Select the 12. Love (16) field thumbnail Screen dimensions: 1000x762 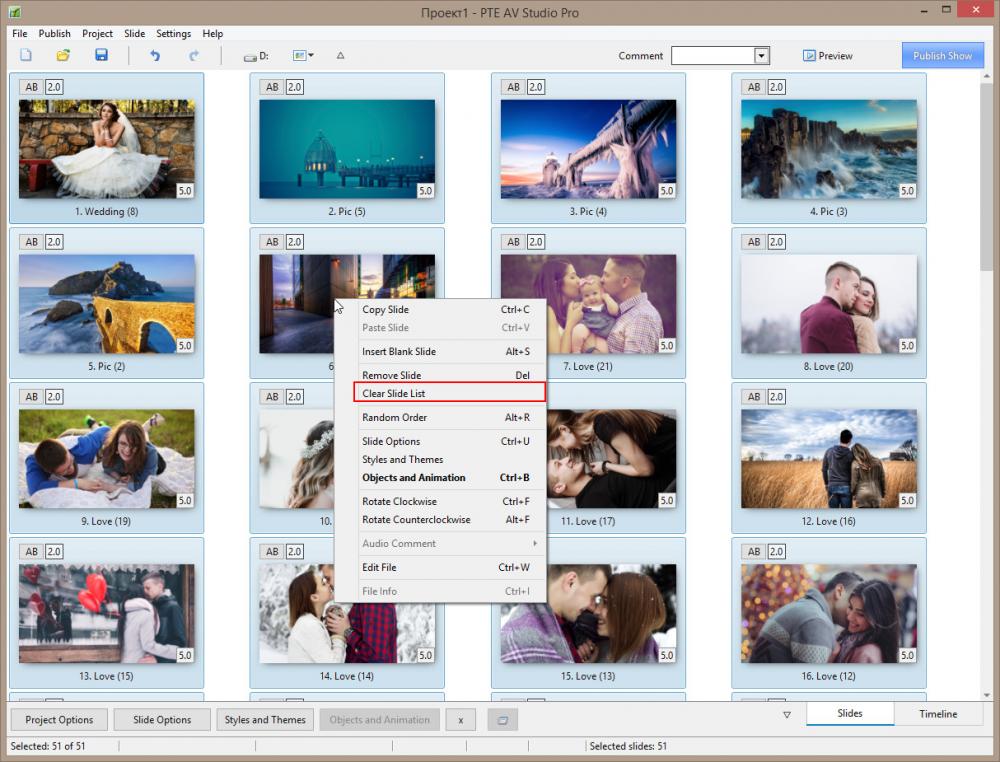(828, 458)
